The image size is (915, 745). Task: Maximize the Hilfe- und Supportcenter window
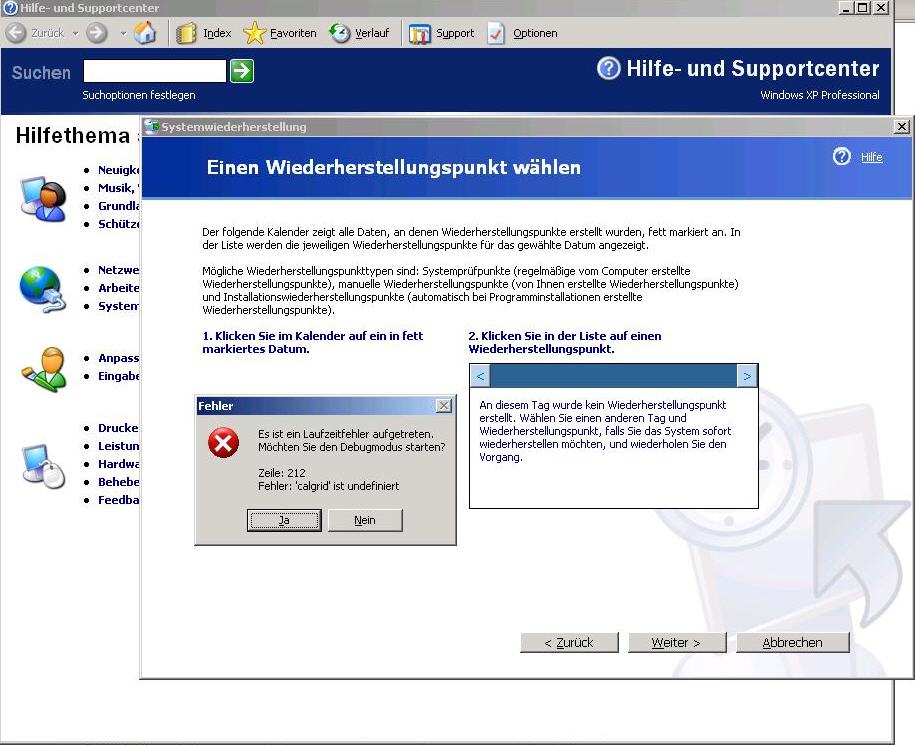pyautogui.click(x=863, y=8)
